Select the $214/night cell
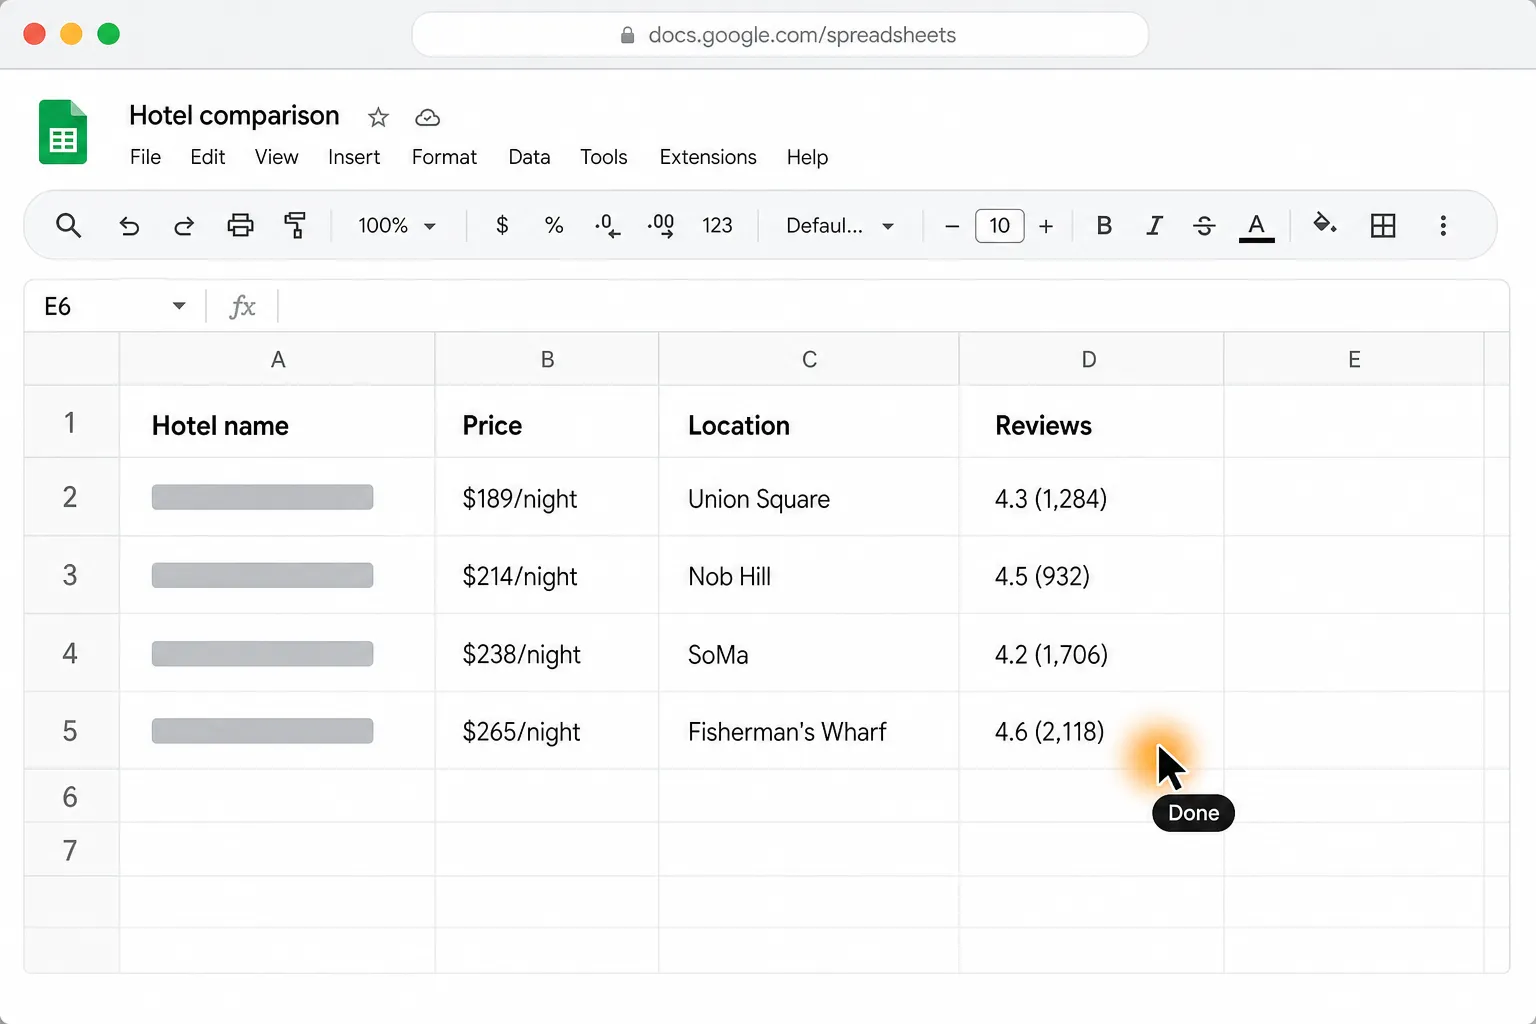1536x1024 pixels. (547, 575)
